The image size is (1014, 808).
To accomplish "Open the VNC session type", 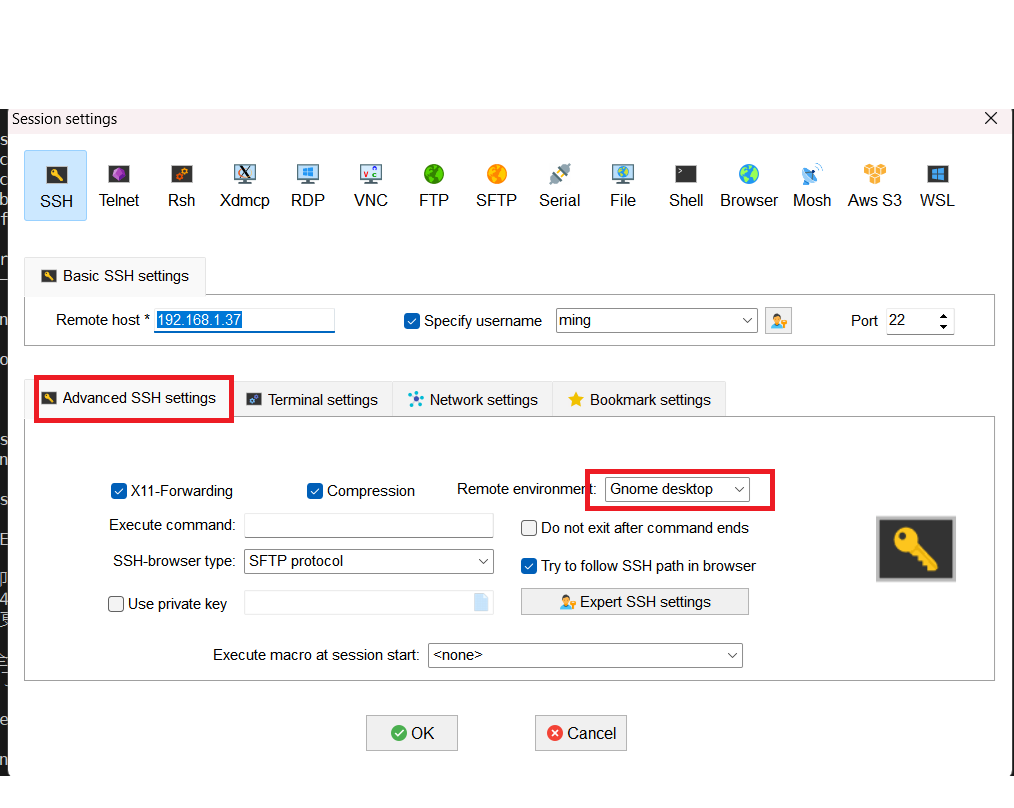I will click(x=370, y=184).
